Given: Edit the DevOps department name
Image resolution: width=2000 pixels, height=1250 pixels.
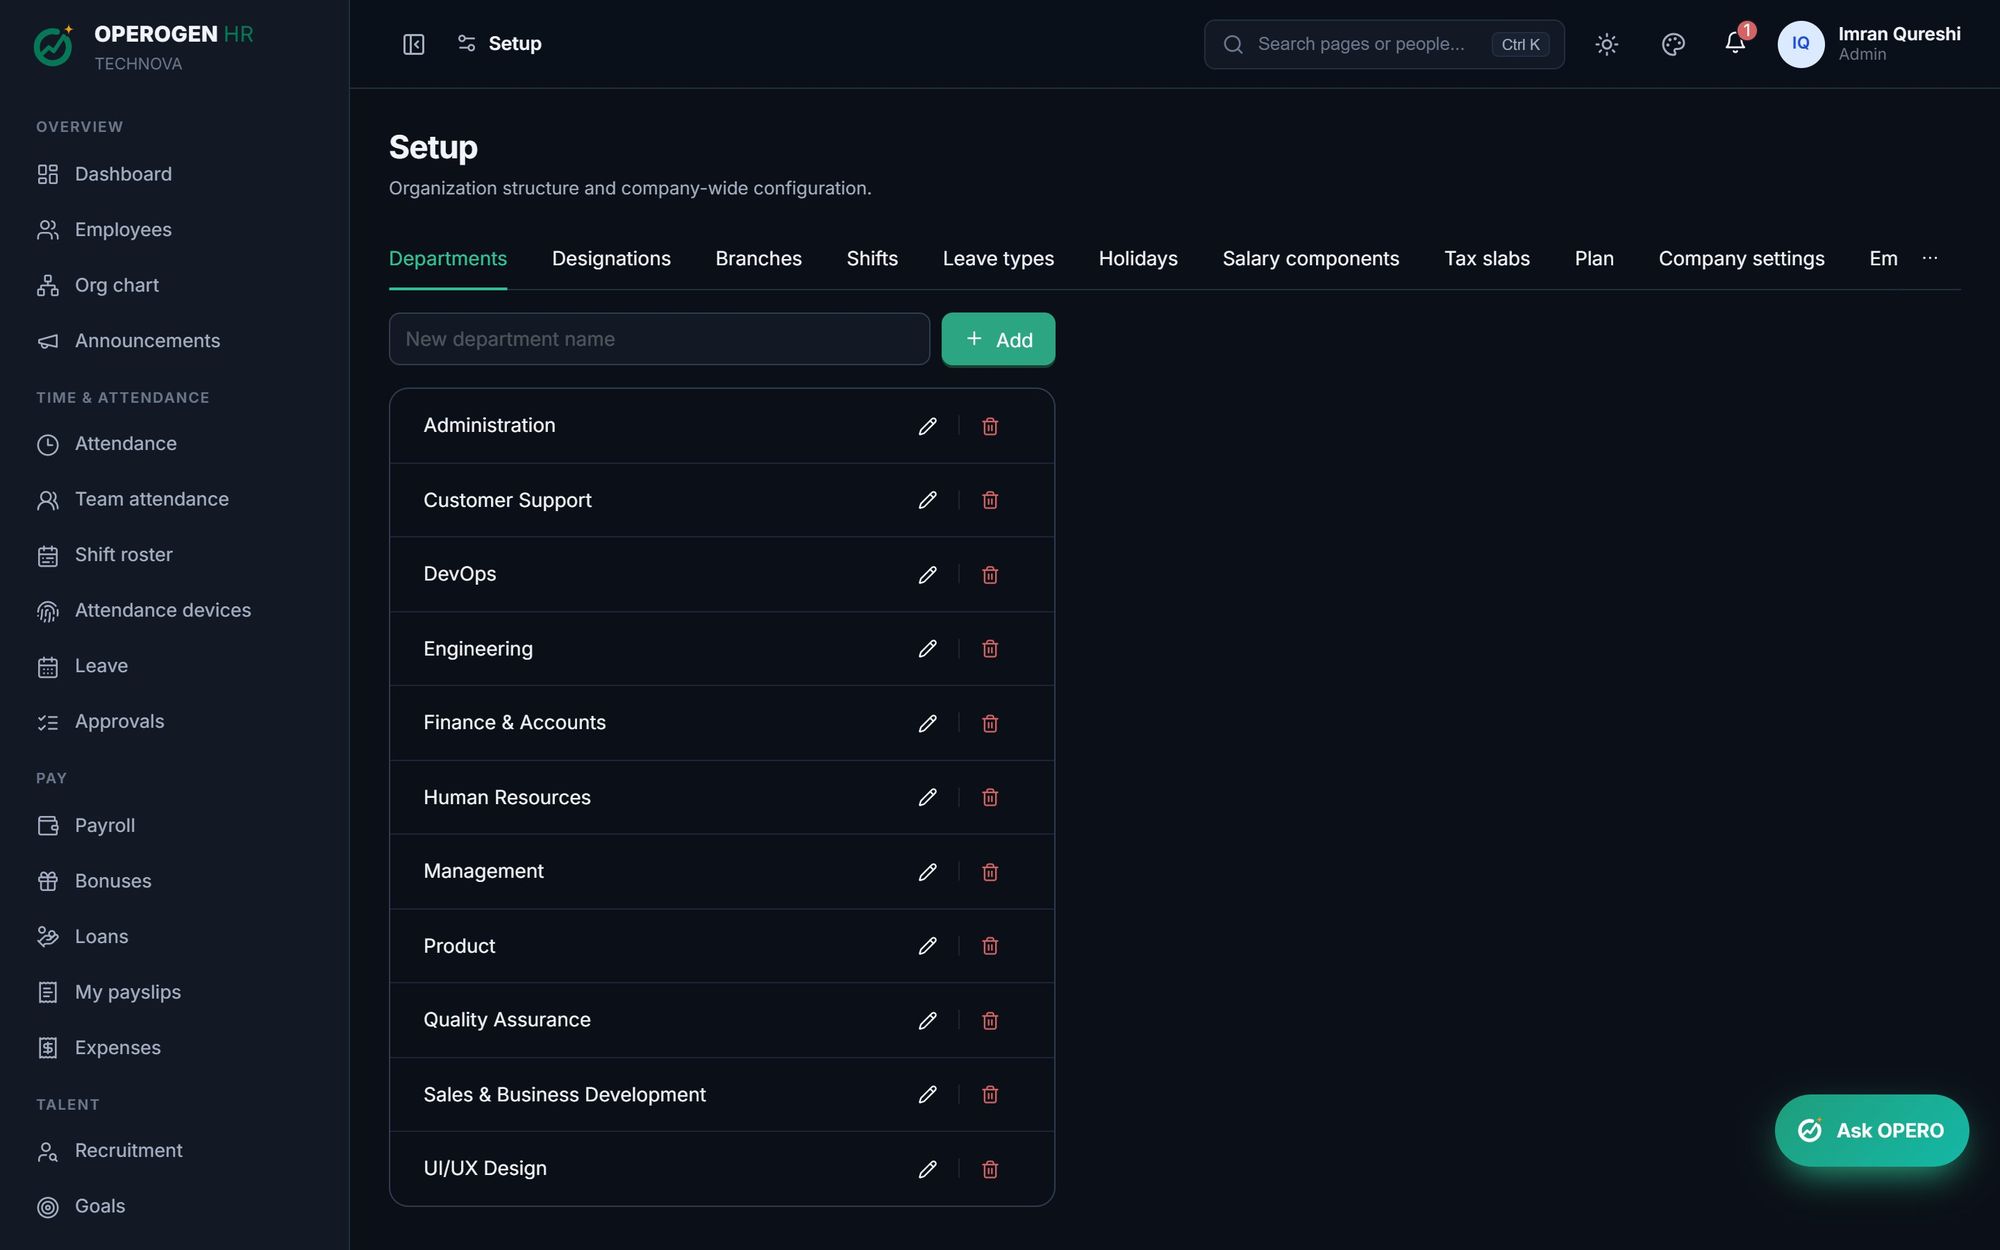Looking at the screenshot, I should (x=927, y=575).
